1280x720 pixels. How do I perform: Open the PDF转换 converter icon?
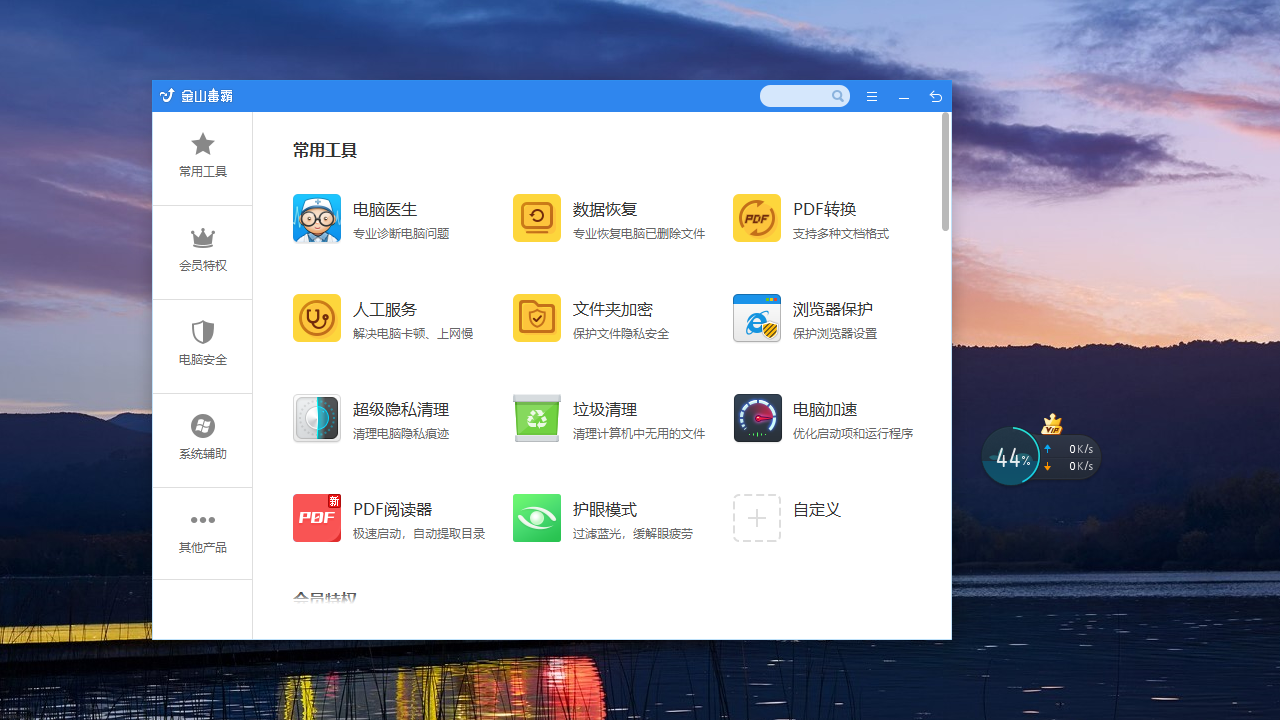(x=757, y=218)
